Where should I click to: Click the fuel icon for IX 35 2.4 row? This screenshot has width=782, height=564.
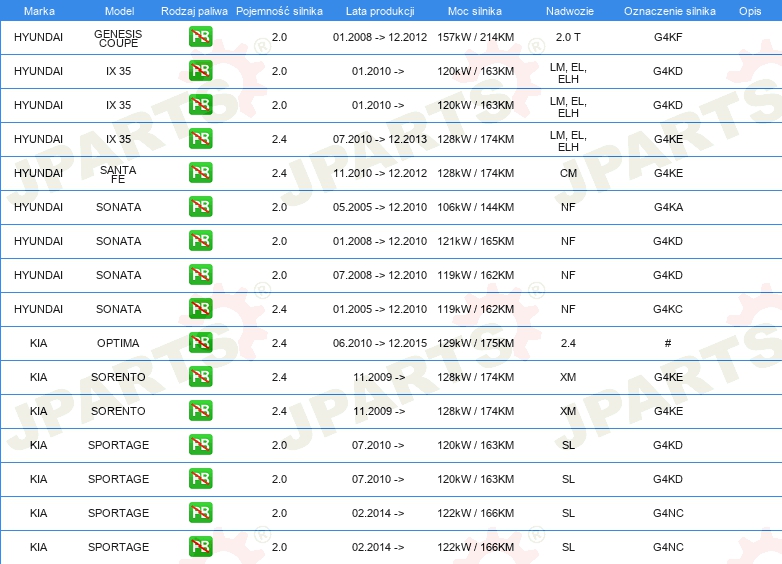(200, 139)
